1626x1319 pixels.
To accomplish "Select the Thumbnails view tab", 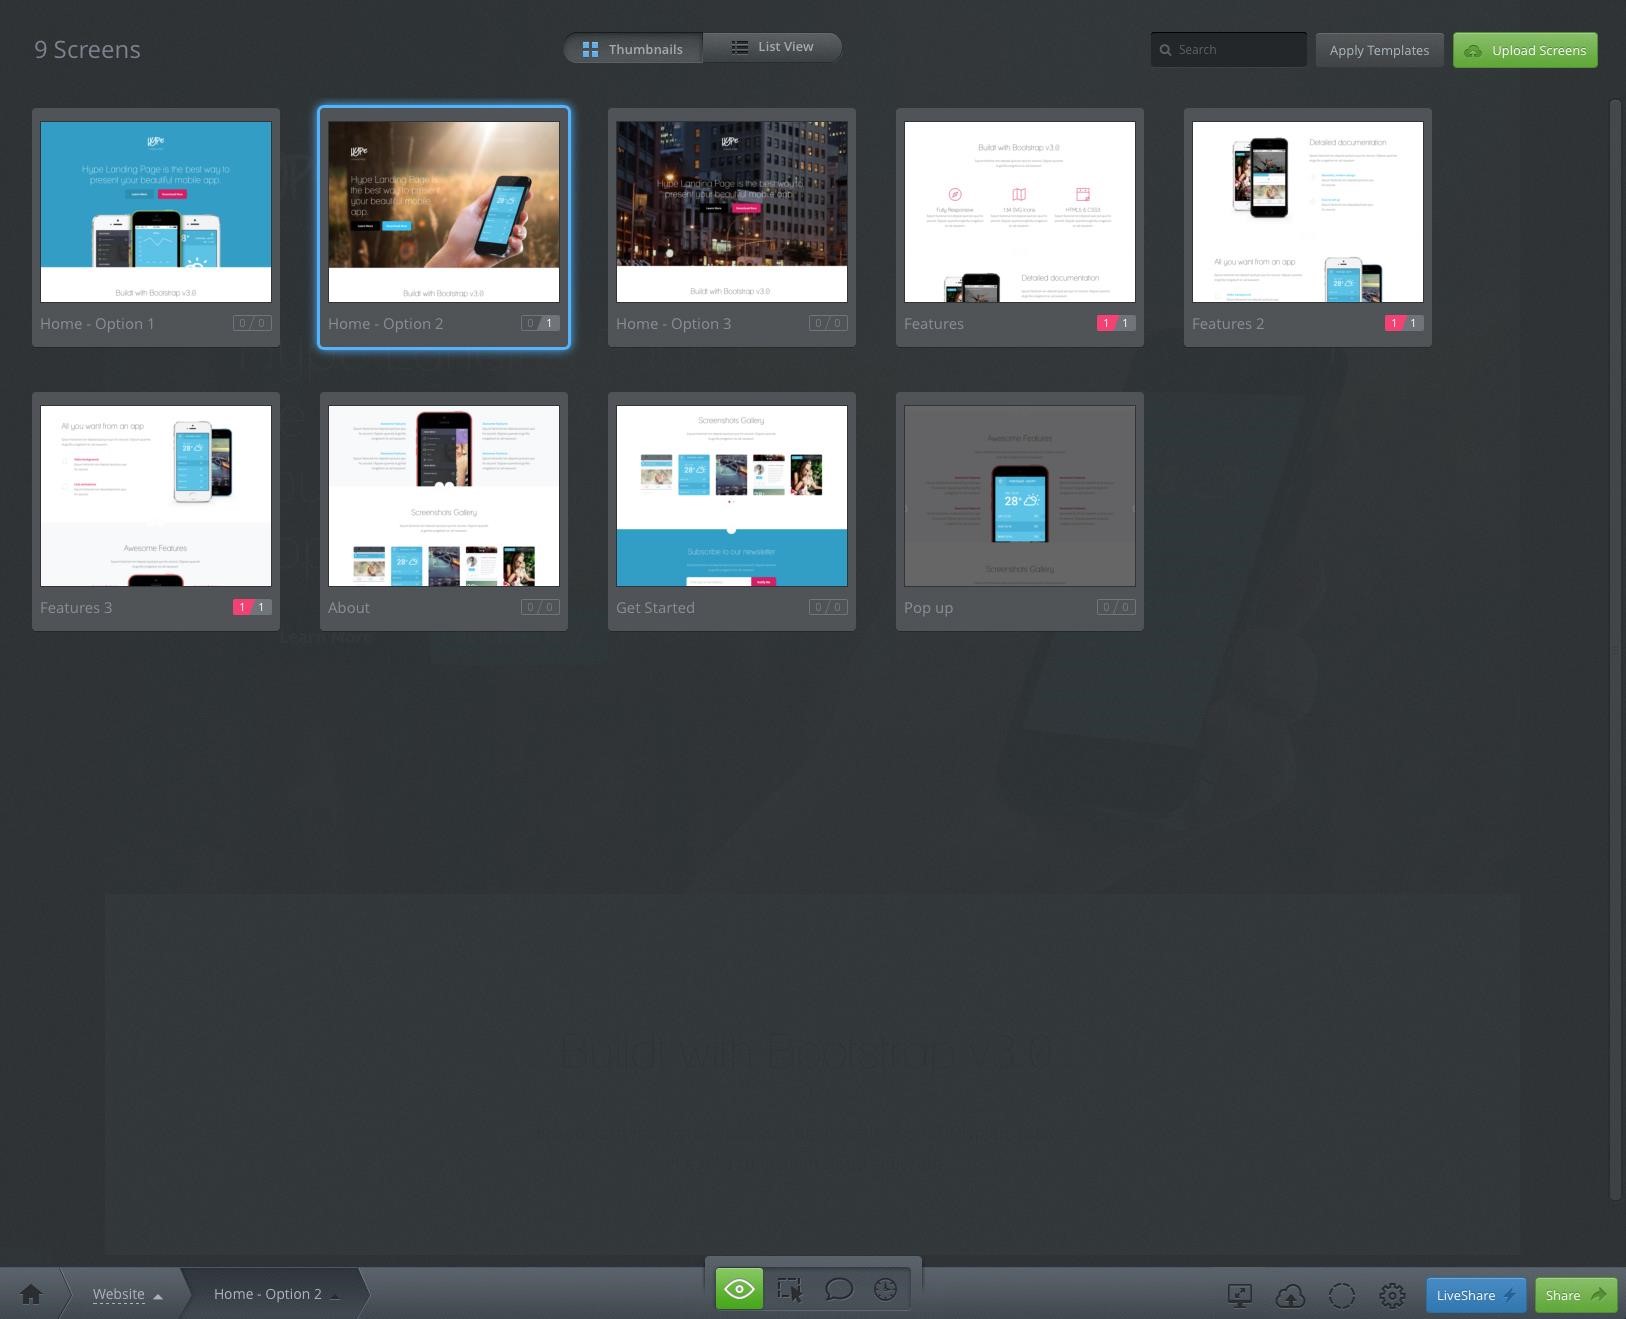I will 633,48.
